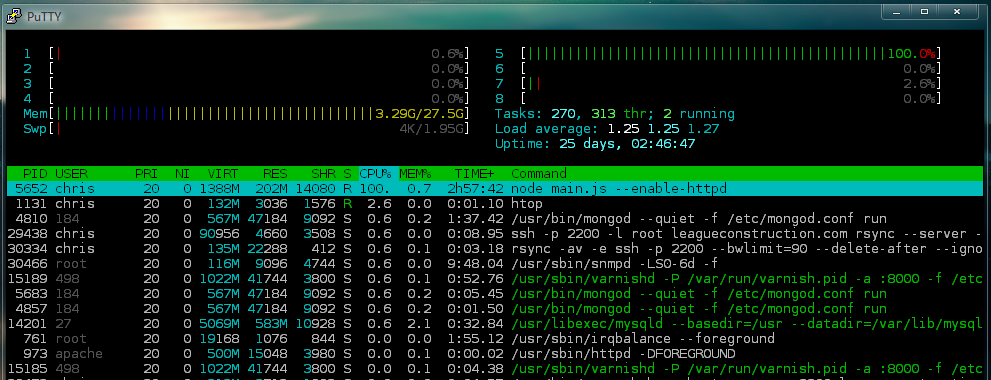
Task: Select the htop process row
Action: tap(496, 204)
